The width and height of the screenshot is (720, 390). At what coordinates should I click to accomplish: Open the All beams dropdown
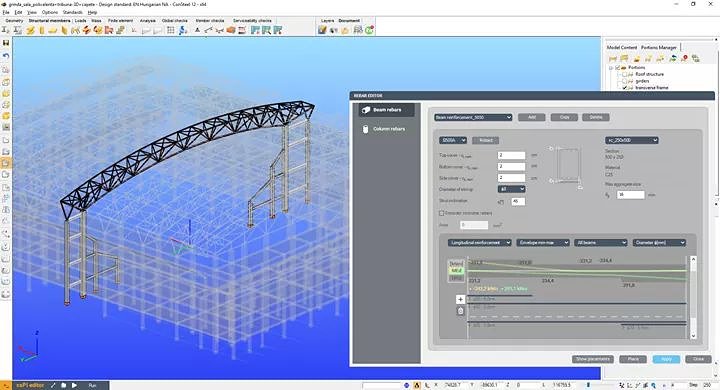(x=601, y=243)
